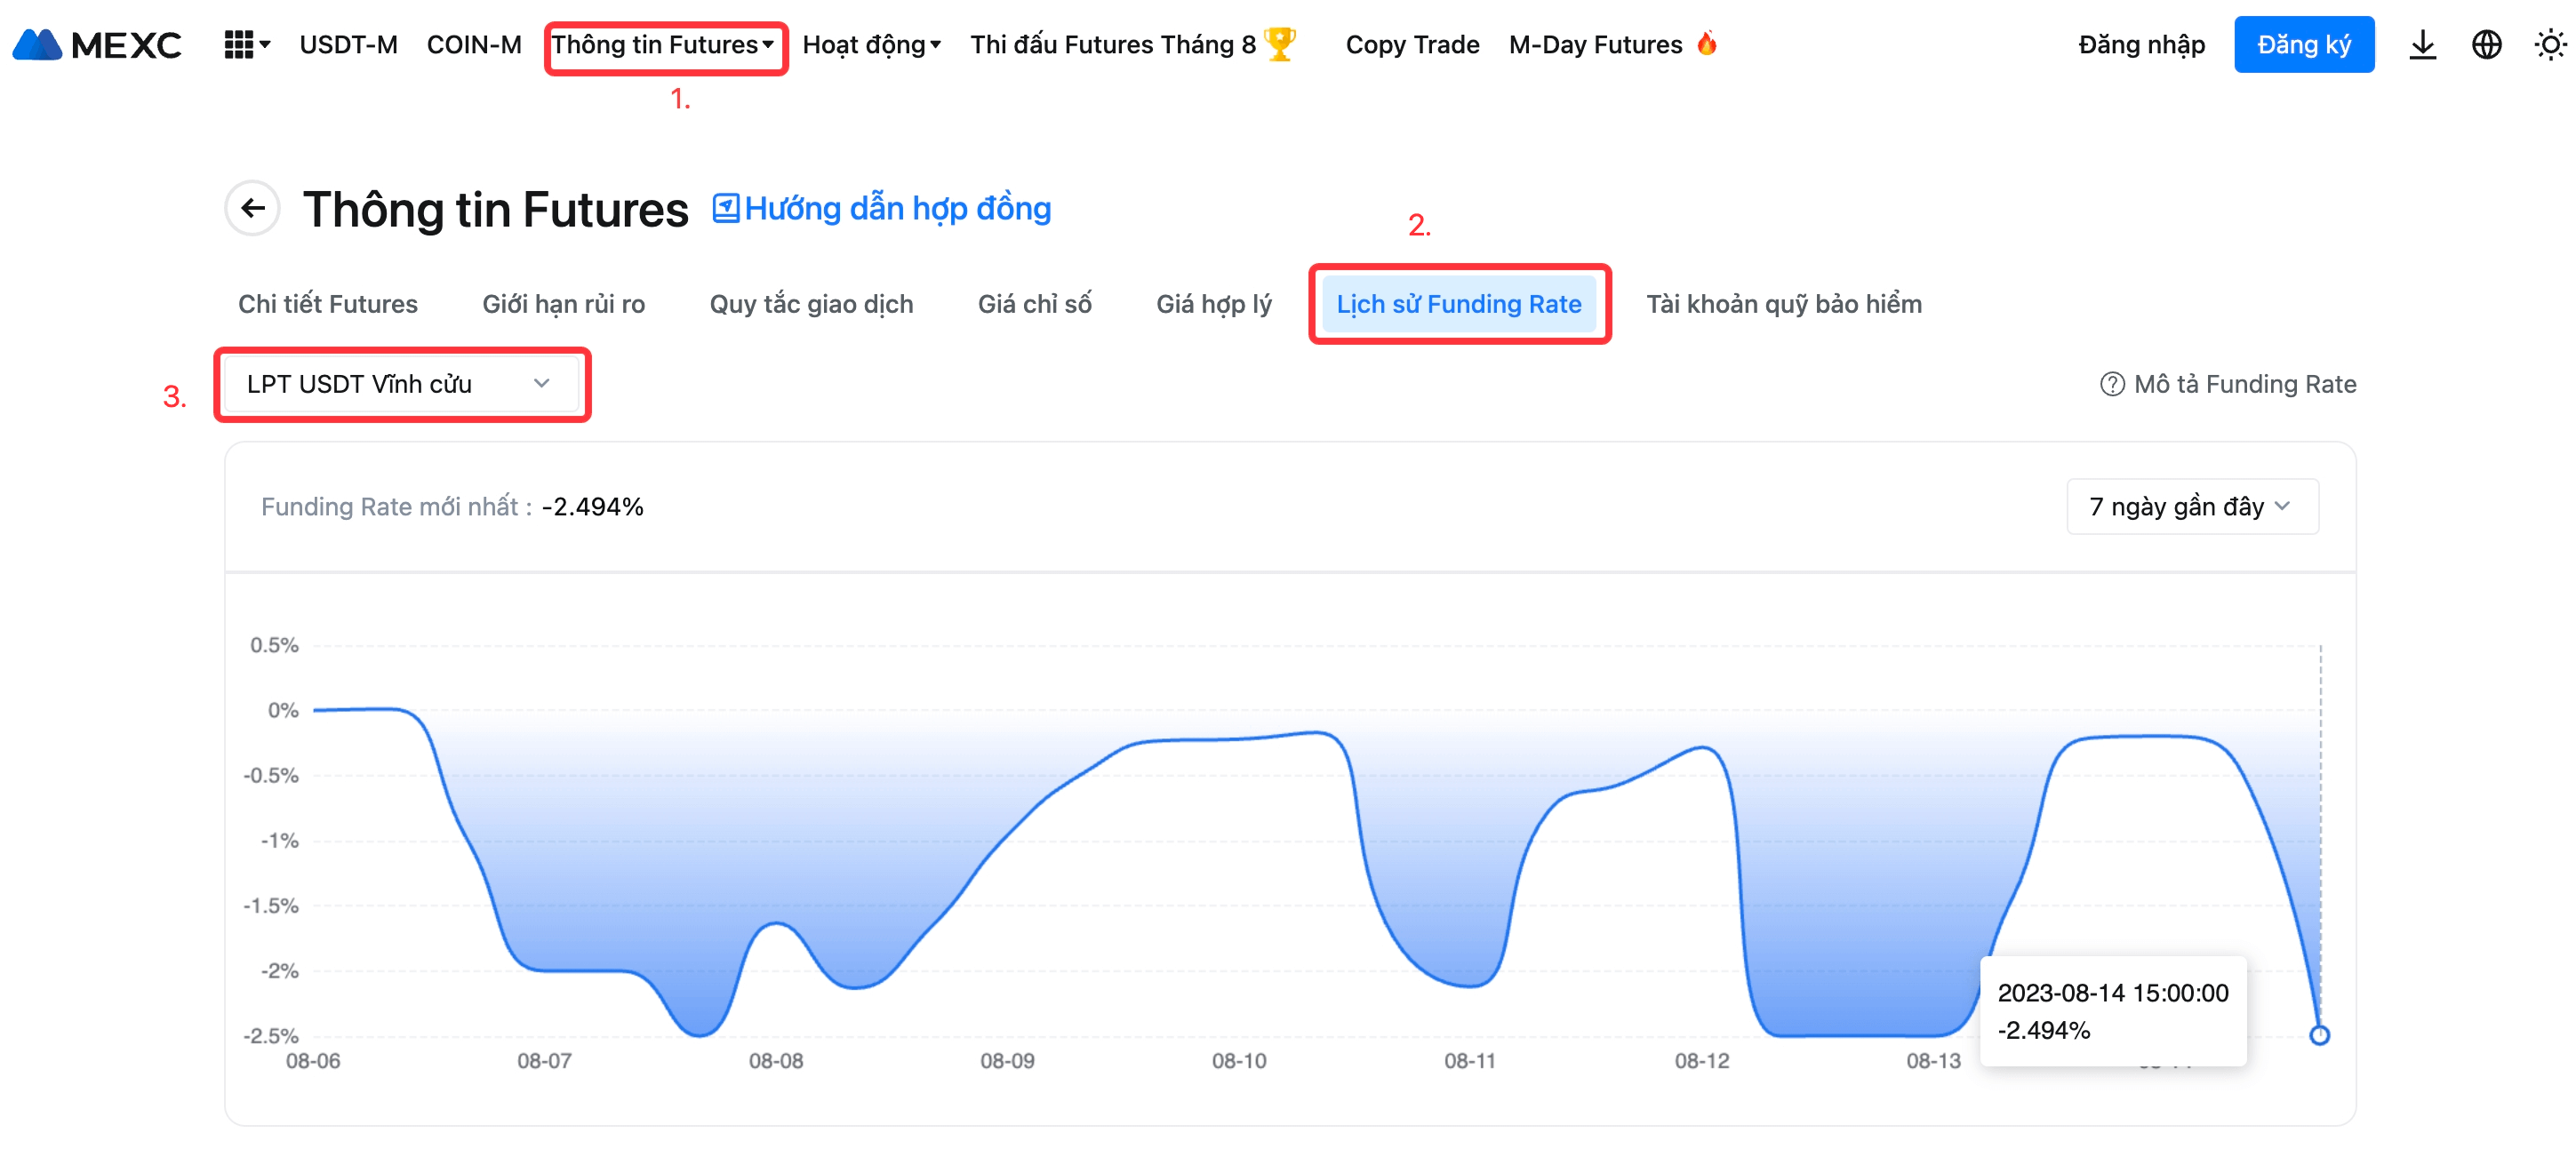Open the LPT USDT Vĩnh cửu selector
Viewport: 2576px width, 1173px height.
point(400,384)
